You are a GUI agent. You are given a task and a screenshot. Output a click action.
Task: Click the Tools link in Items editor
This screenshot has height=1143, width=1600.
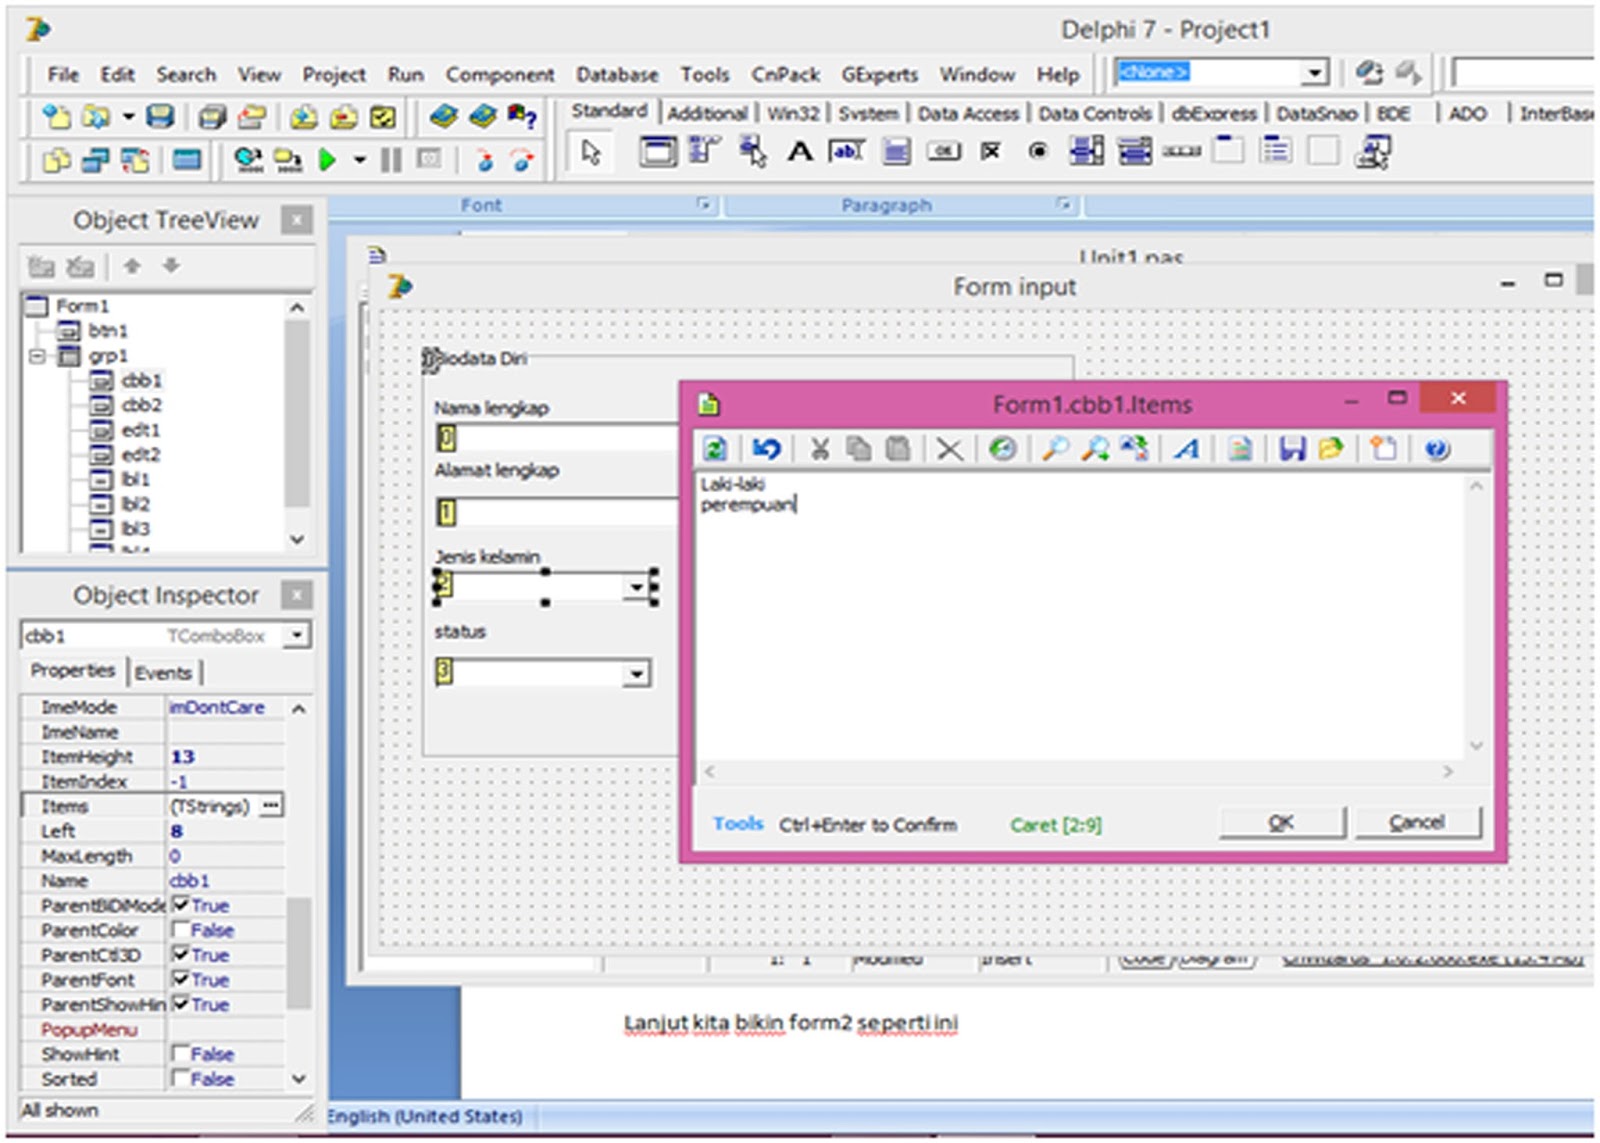(x=738, y=824)
